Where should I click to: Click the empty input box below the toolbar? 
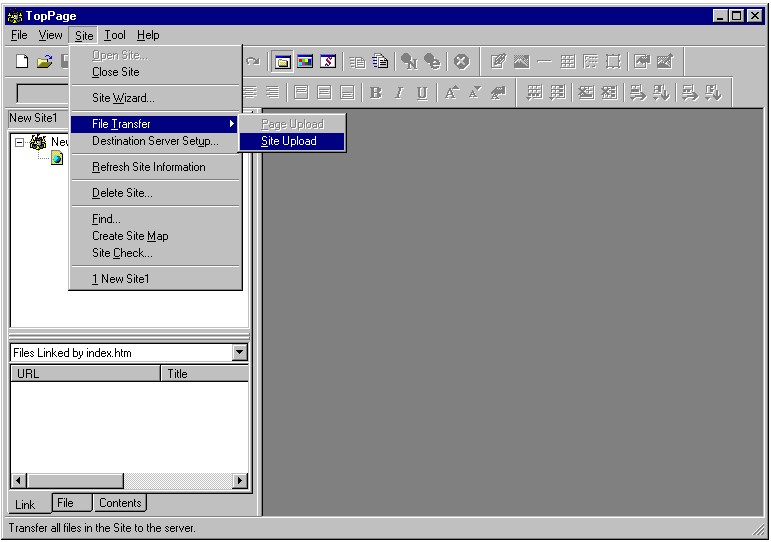[x=42, y=93]
